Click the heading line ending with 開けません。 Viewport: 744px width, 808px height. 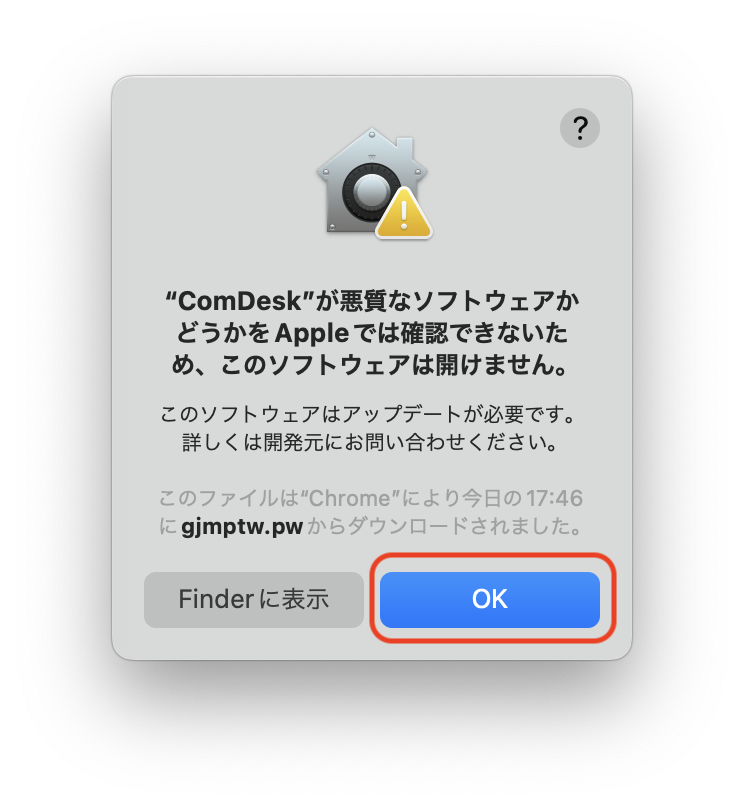point(370,365)
